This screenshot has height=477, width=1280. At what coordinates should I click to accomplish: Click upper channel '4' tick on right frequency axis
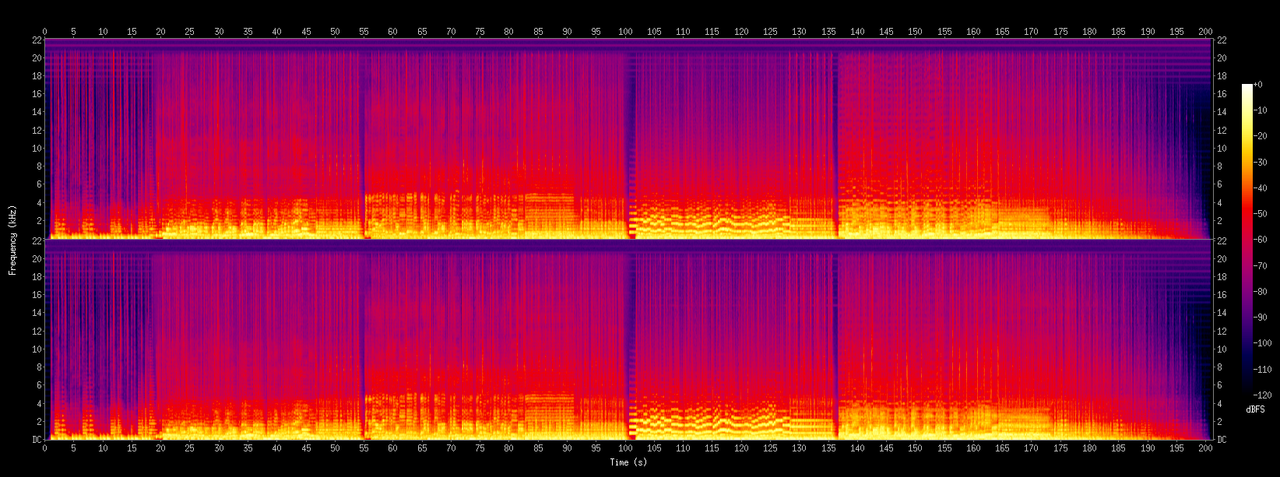1219,204
